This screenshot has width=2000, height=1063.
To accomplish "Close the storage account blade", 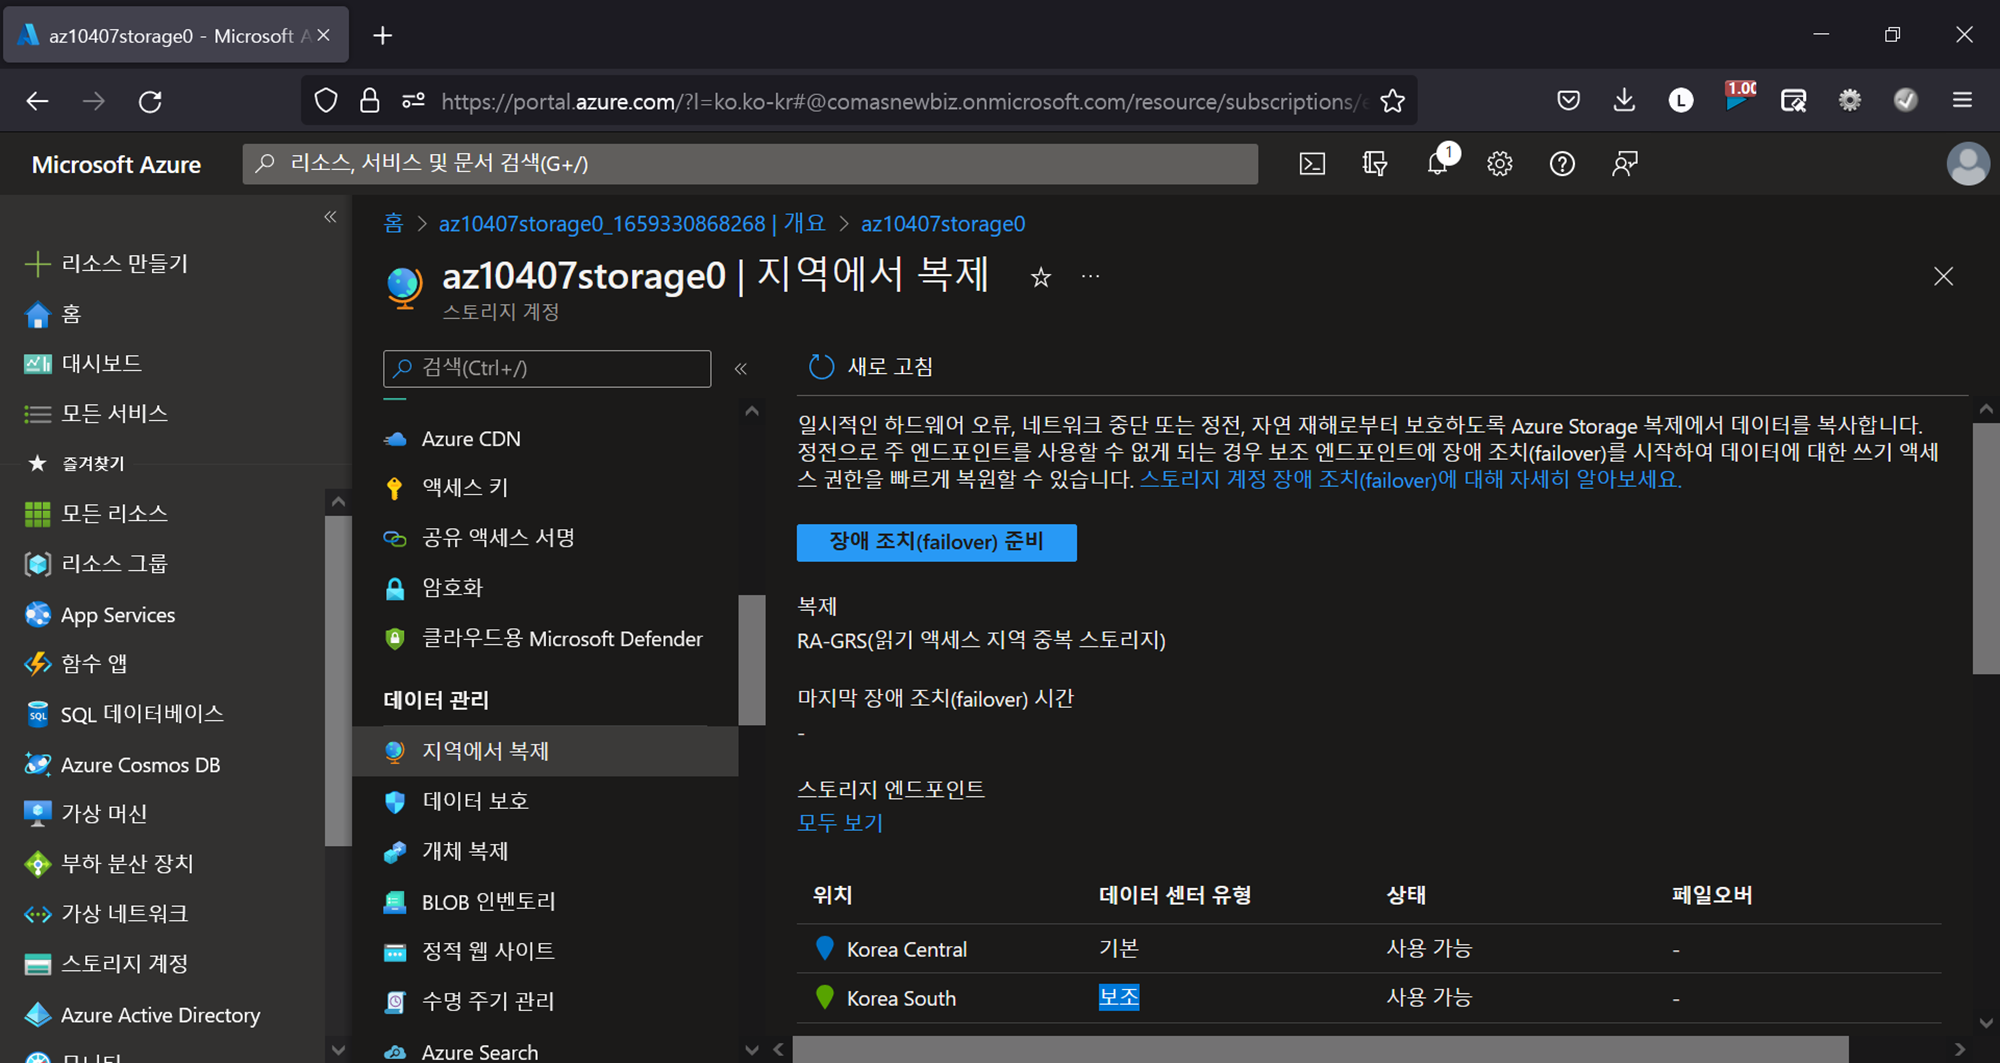I will pos(1943,276).
